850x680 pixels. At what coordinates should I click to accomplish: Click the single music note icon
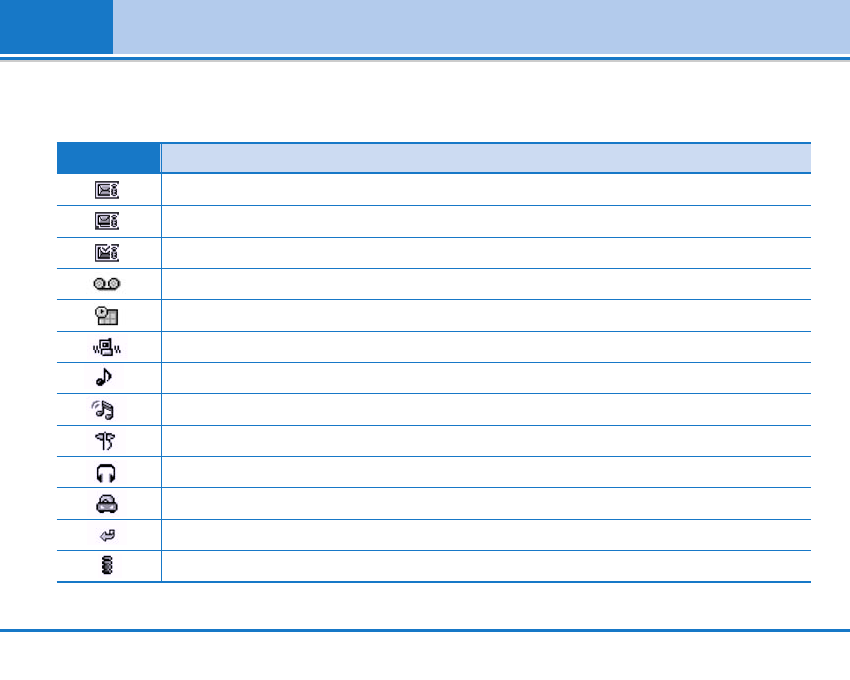tap(108, 379)
